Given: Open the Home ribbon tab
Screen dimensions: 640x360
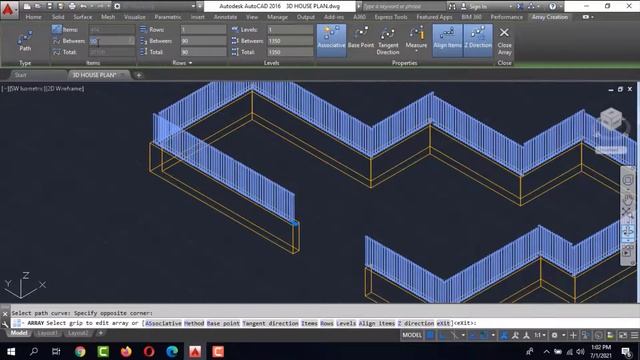Looking at the screenshot, I should click(x=33, y=17).
